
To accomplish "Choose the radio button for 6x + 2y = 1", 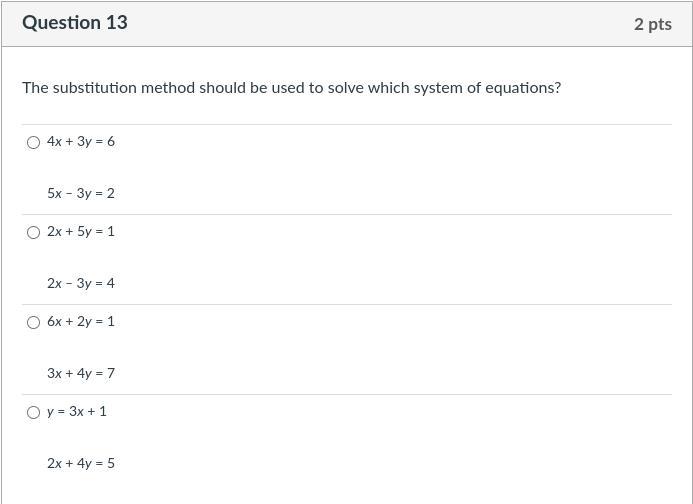I will pyautogui.click(x=33, y=322).
